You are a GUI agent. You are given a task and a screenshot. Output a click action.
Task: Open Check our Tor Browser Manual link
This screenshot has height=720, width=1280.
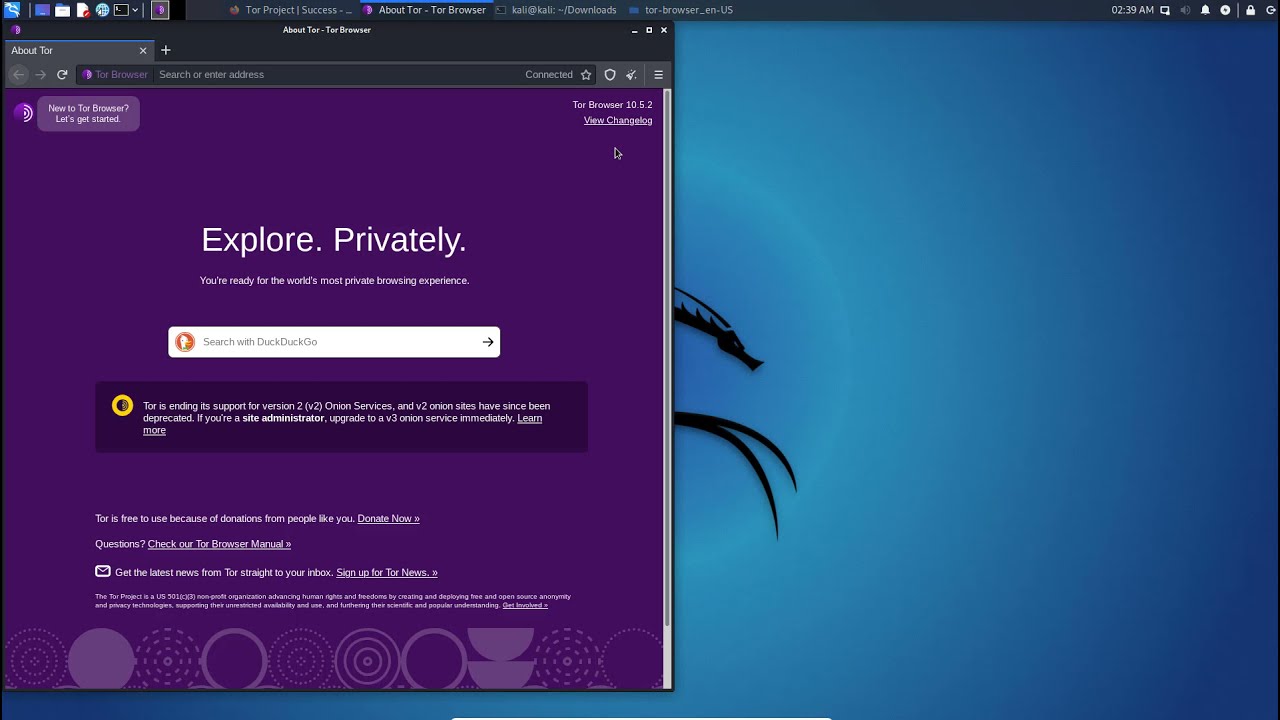tap(219, 544)
